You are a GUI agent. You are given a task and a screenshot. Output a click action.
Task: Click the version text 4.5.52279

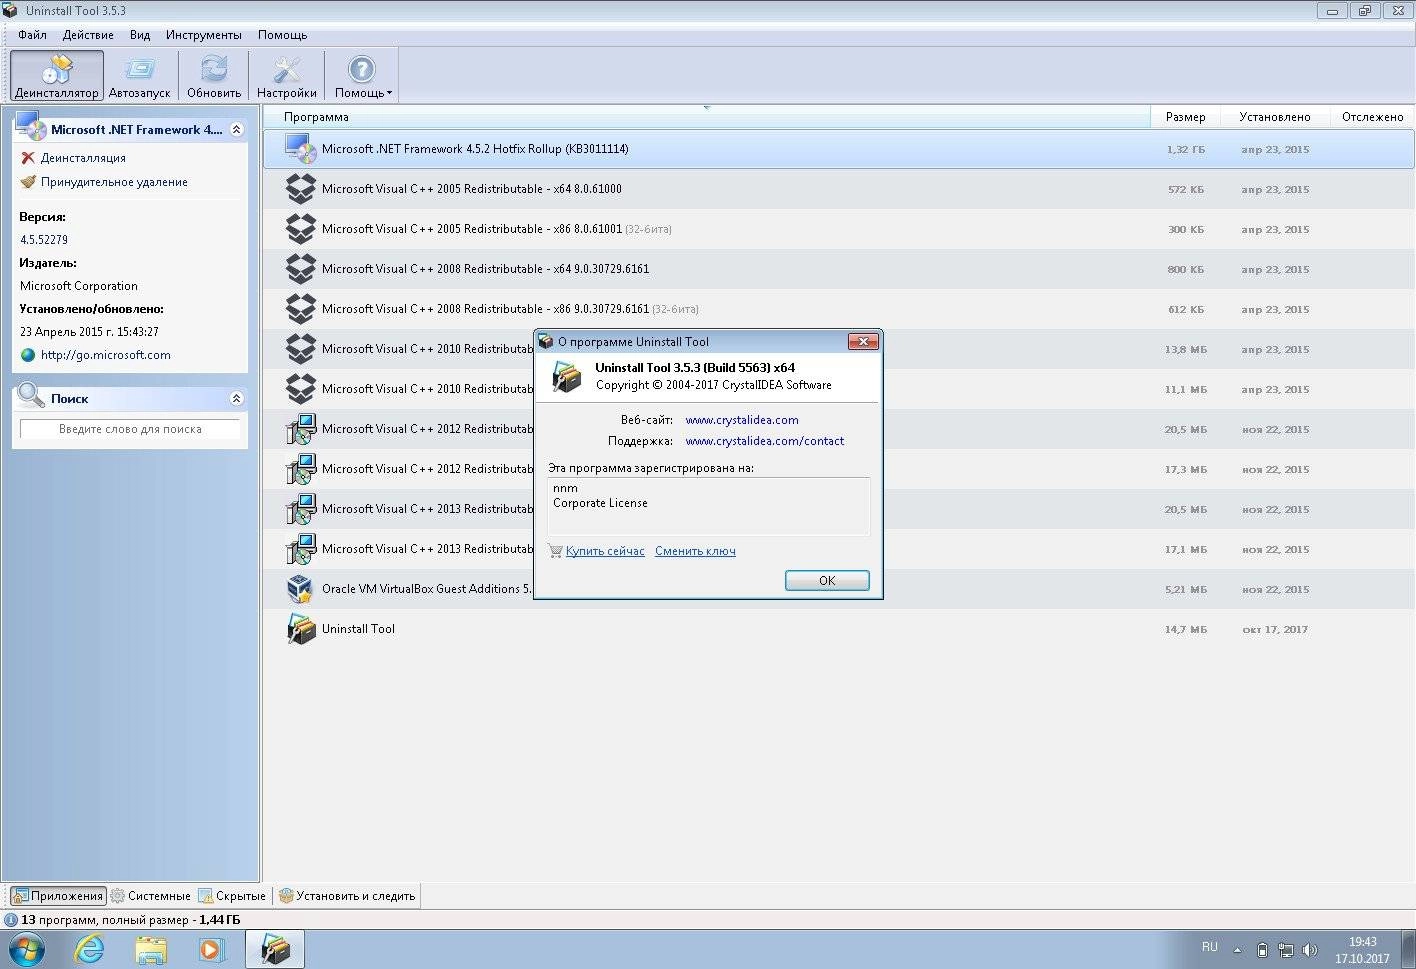[x=44, y=240]
